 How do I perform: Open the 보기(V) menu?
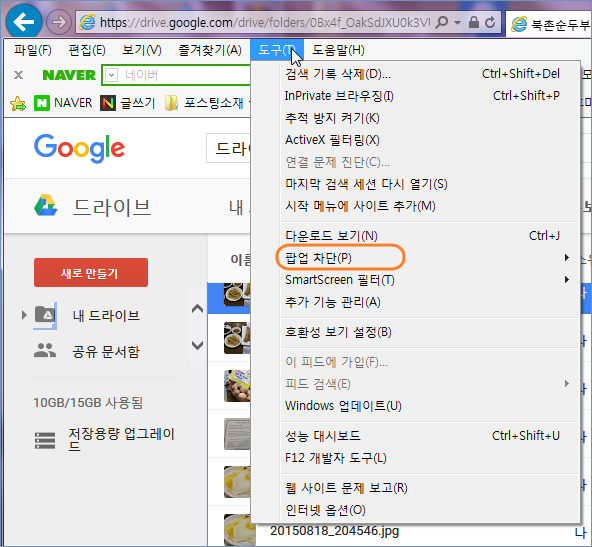pyautogui.click(x=142, y=50)
